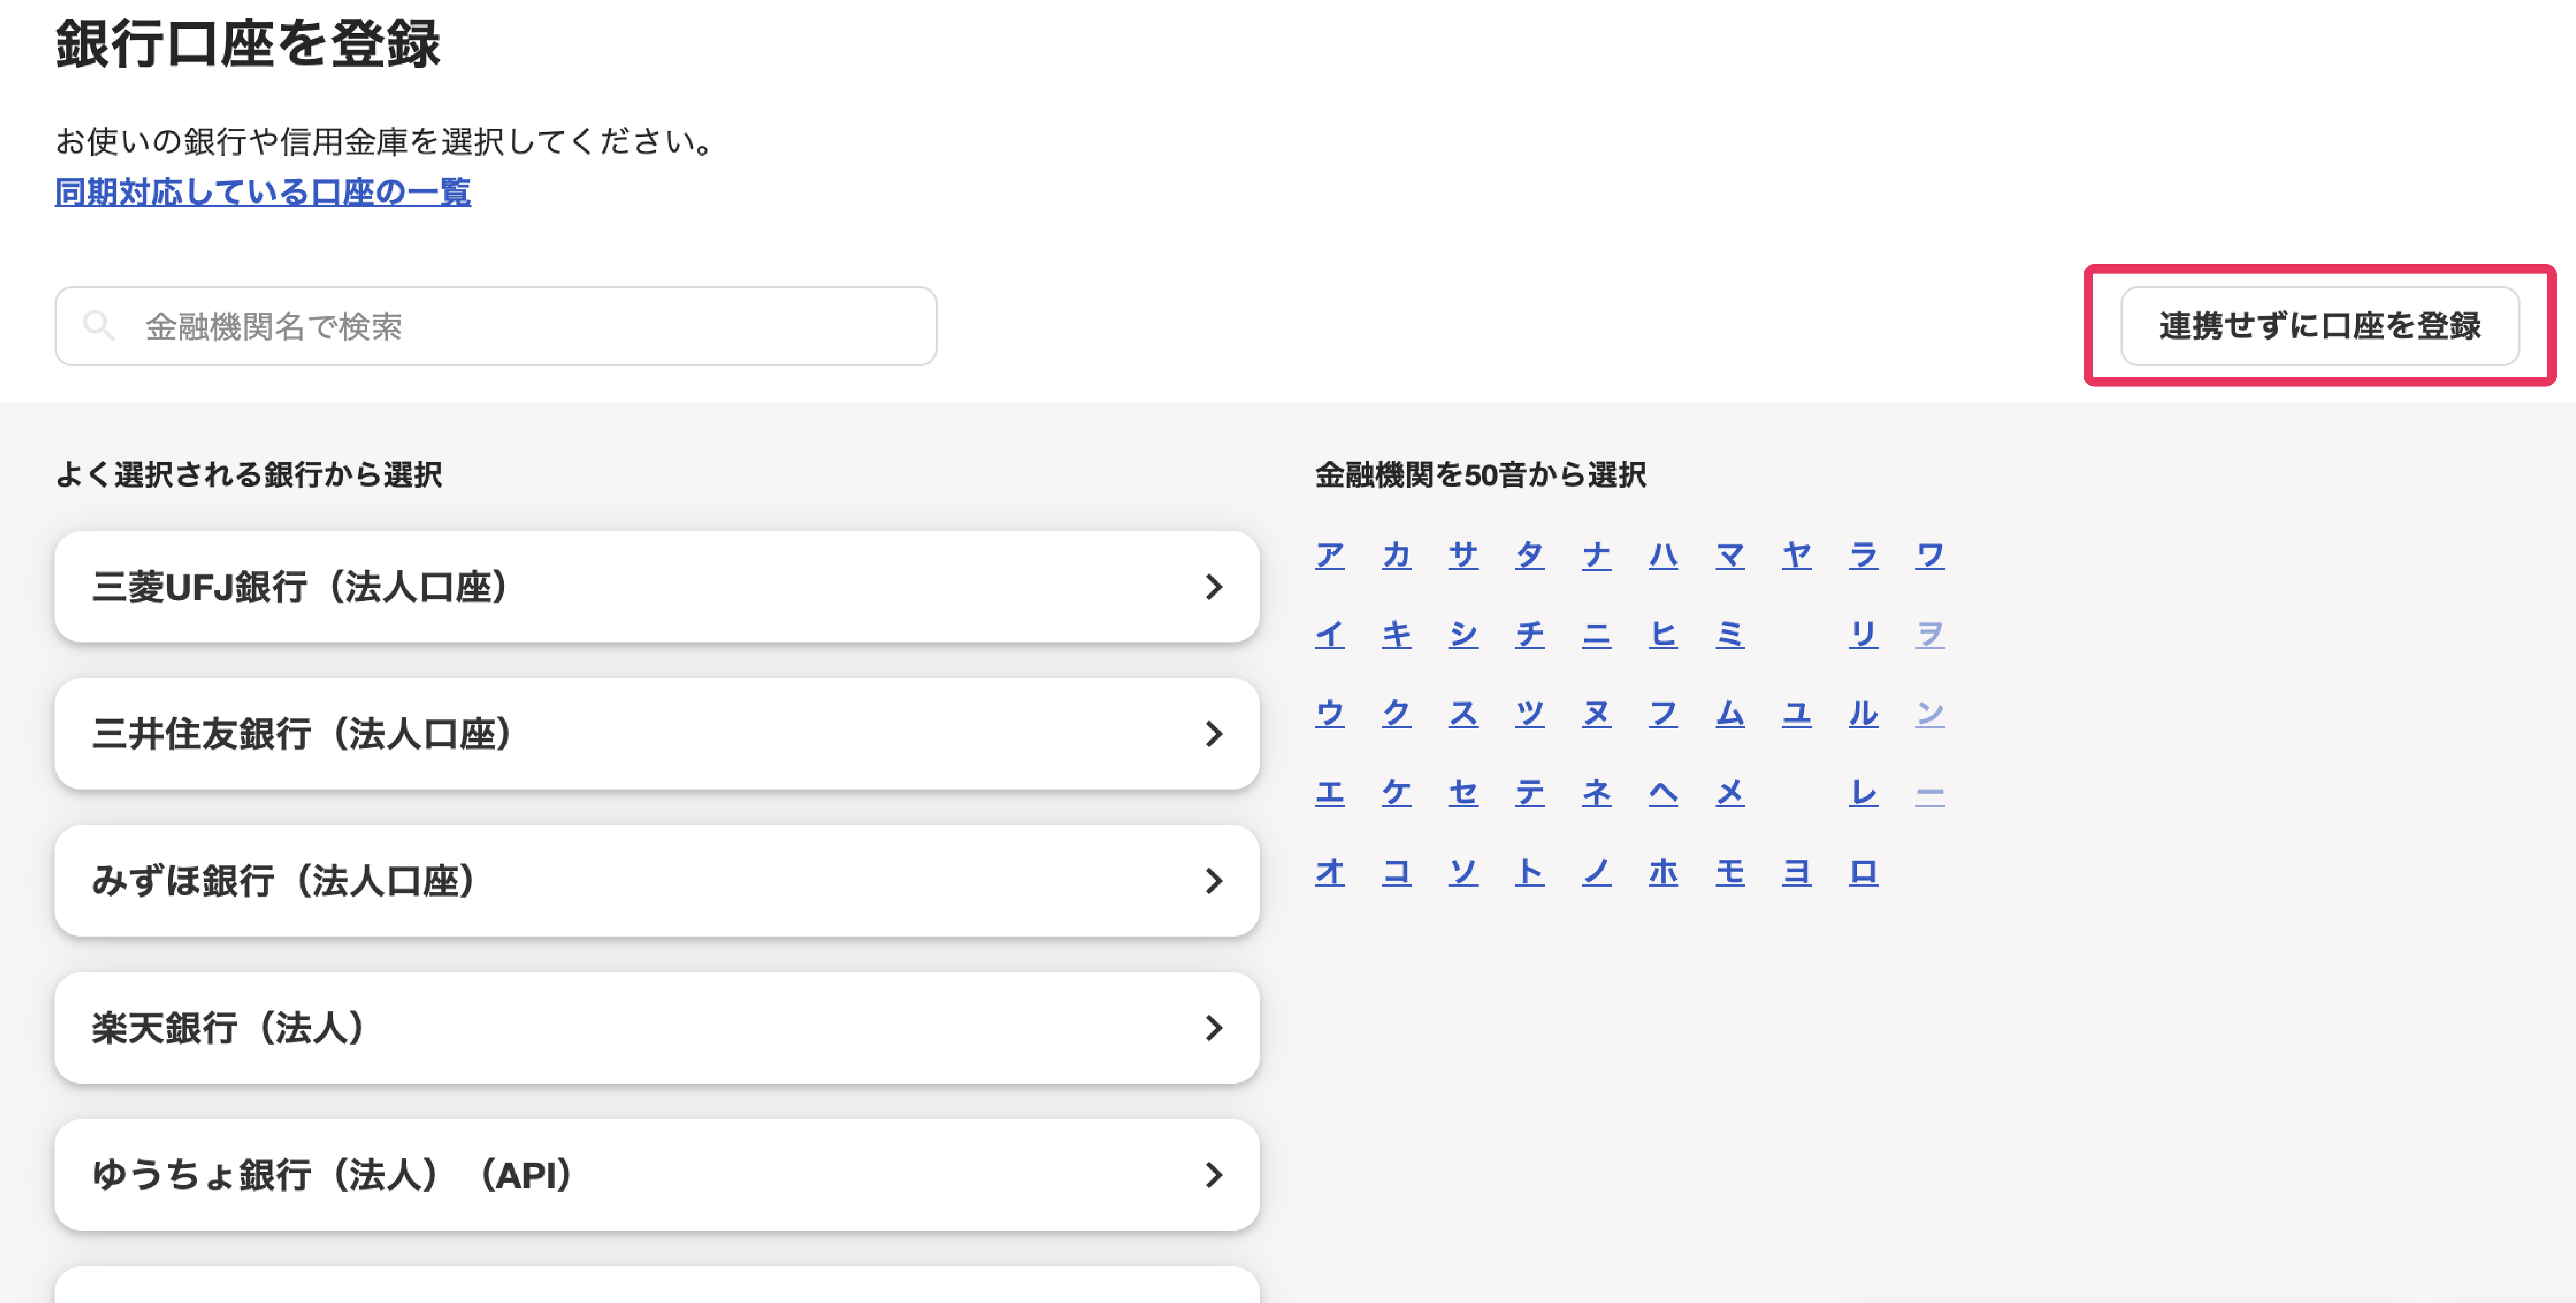
Task: Open chevron on みずほ銀行 row
Action: click(x=1214, y=881)
